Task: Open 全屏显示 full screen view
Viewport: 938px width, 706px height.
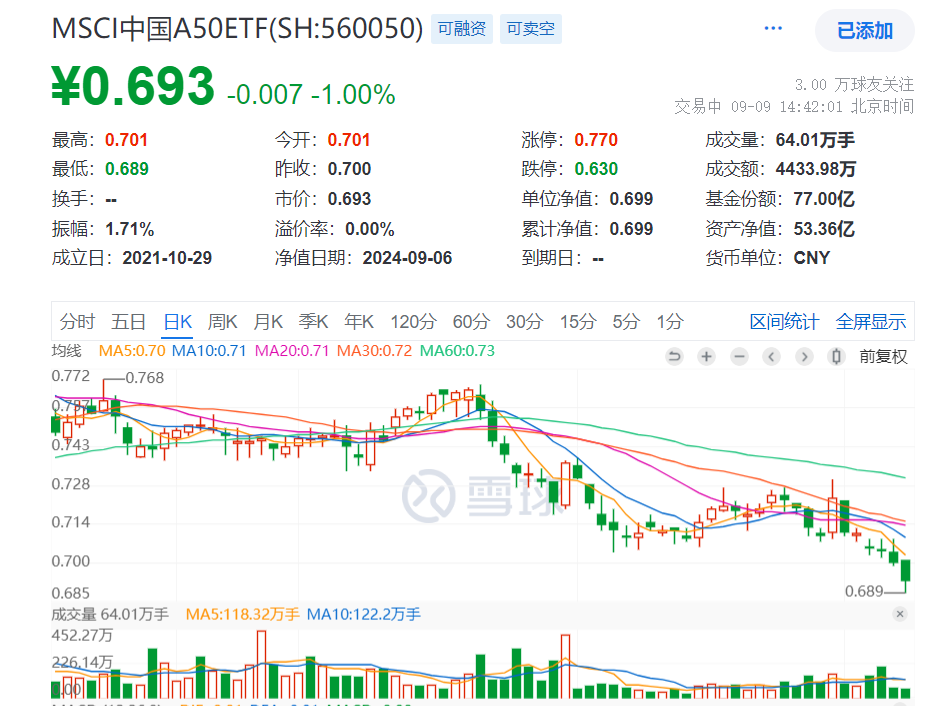Action: tap(868, 322)
